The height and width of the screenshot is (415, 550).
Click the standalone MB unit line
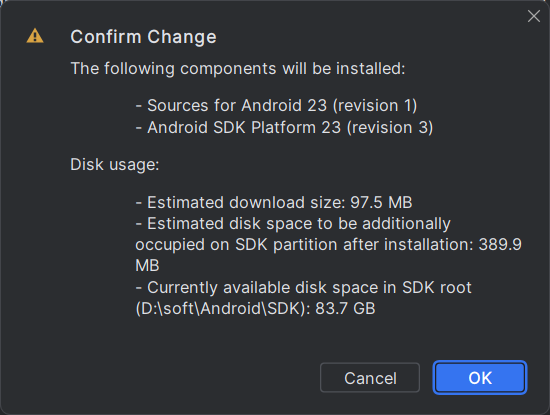tap(147, 266)
